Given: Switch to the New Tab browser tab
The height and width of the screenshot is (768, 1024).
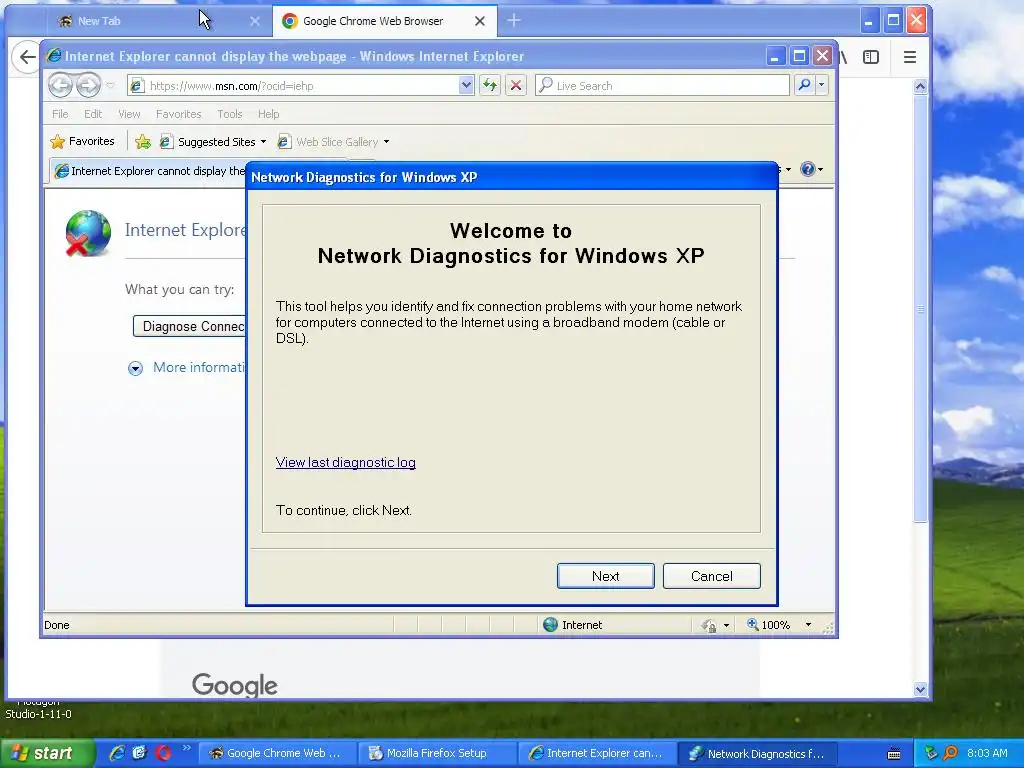Looking at the screenshot, I should click(x=150, y=21).
